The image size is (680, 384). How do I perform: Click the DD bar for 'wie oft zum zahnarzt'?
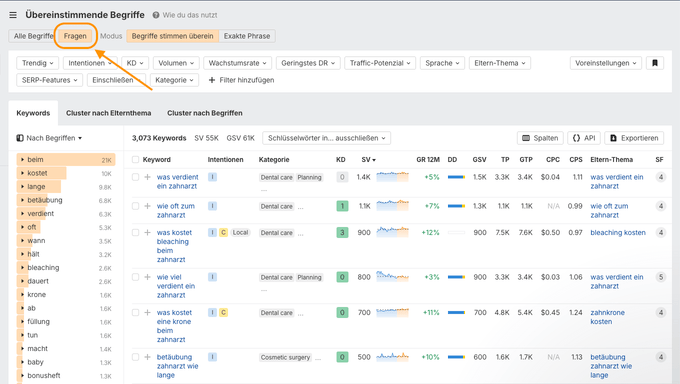click(x=456, y=206)
